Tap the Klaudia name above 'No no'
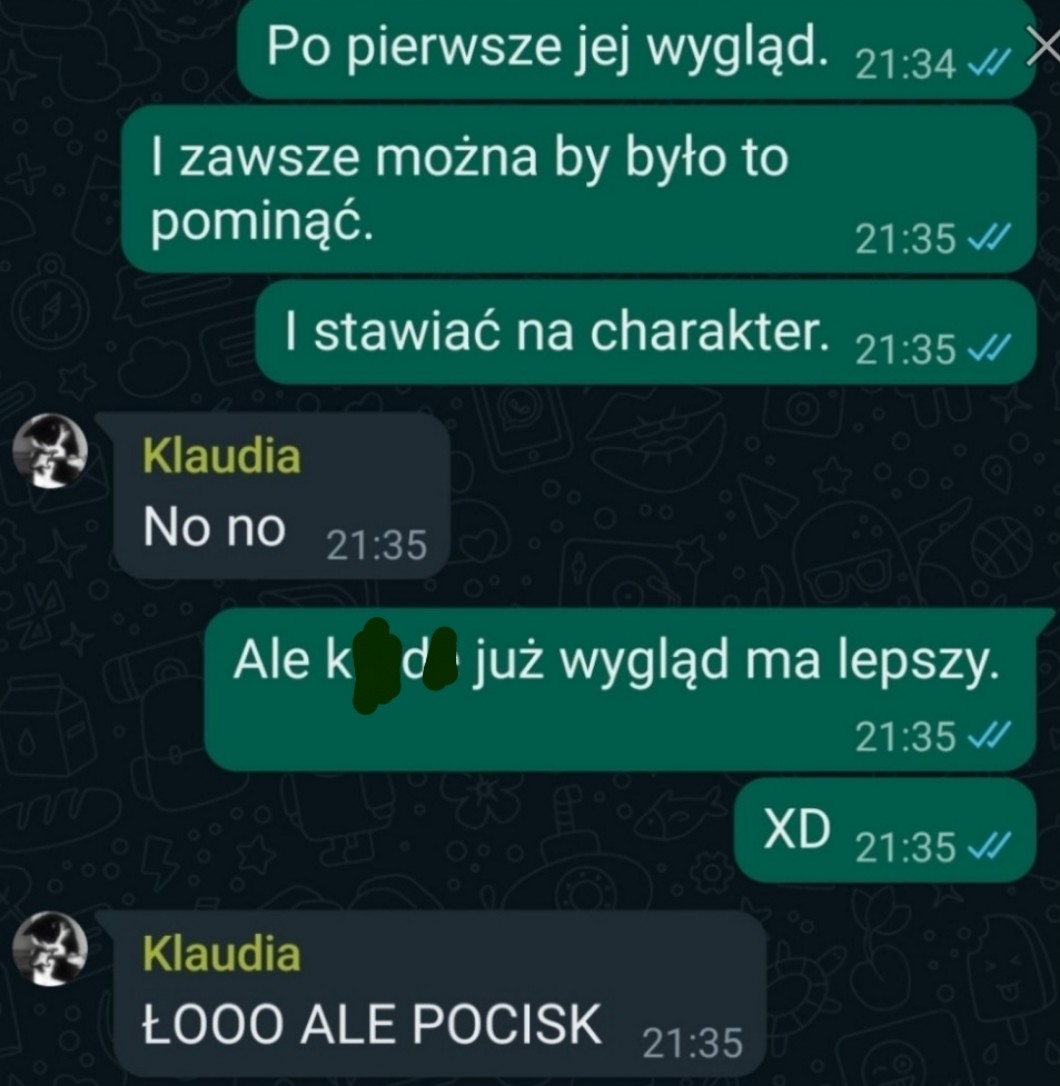The width and height of the screenshot is (1060, 1086). pyautogui.click(x=222, y=456)
